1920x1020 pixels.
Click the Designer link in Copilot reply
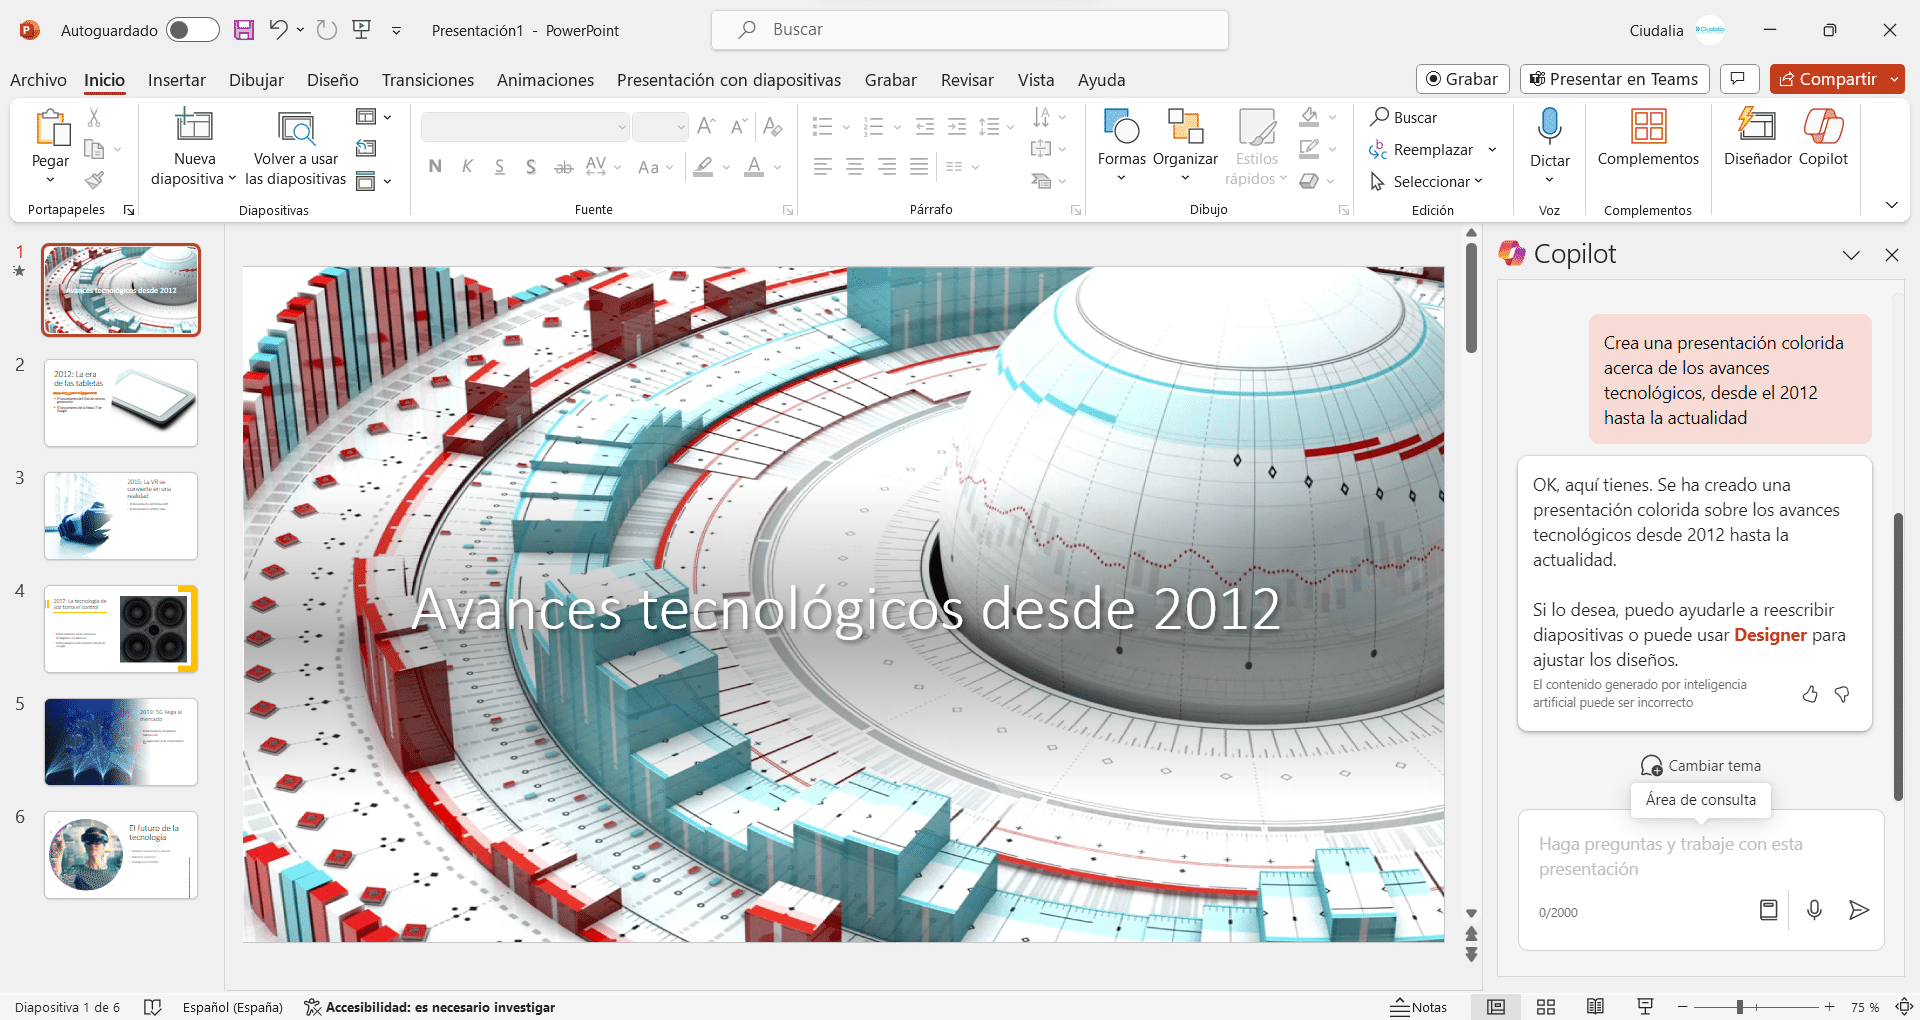coord(1770,635)
